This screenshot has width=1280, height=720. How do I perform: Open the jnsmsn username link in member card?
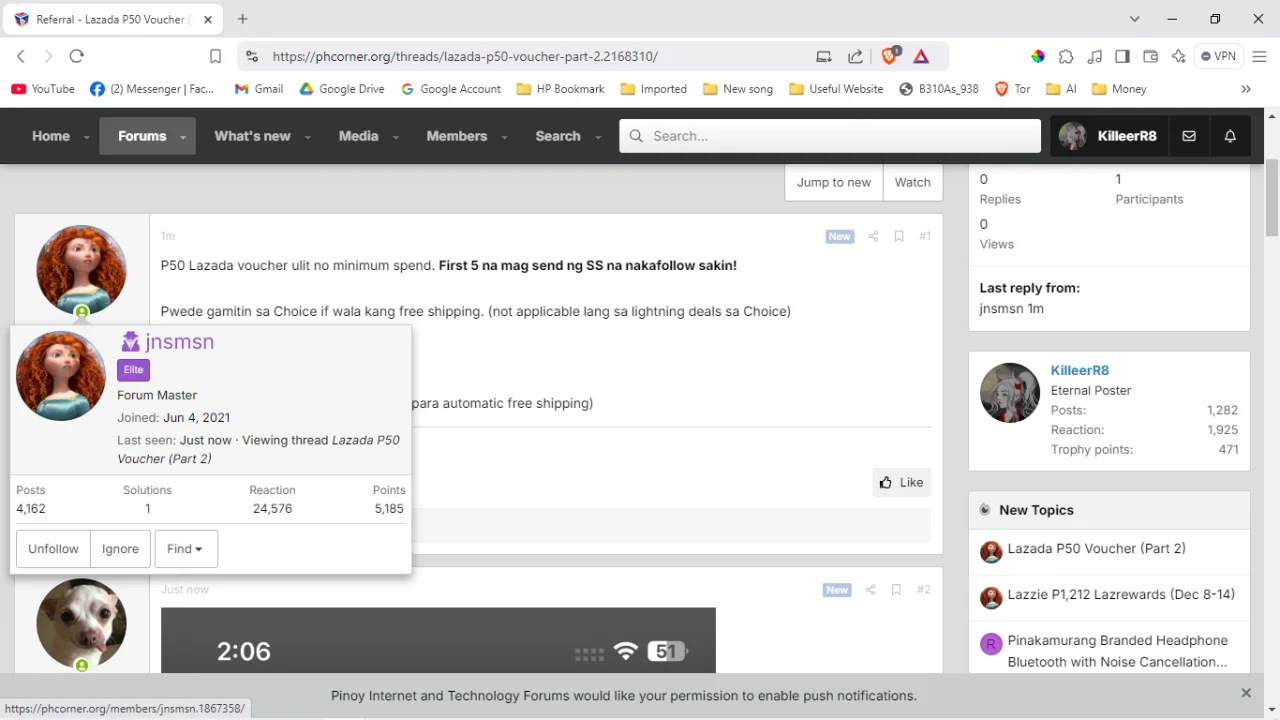pyautogui.click(x=180, y=342)
